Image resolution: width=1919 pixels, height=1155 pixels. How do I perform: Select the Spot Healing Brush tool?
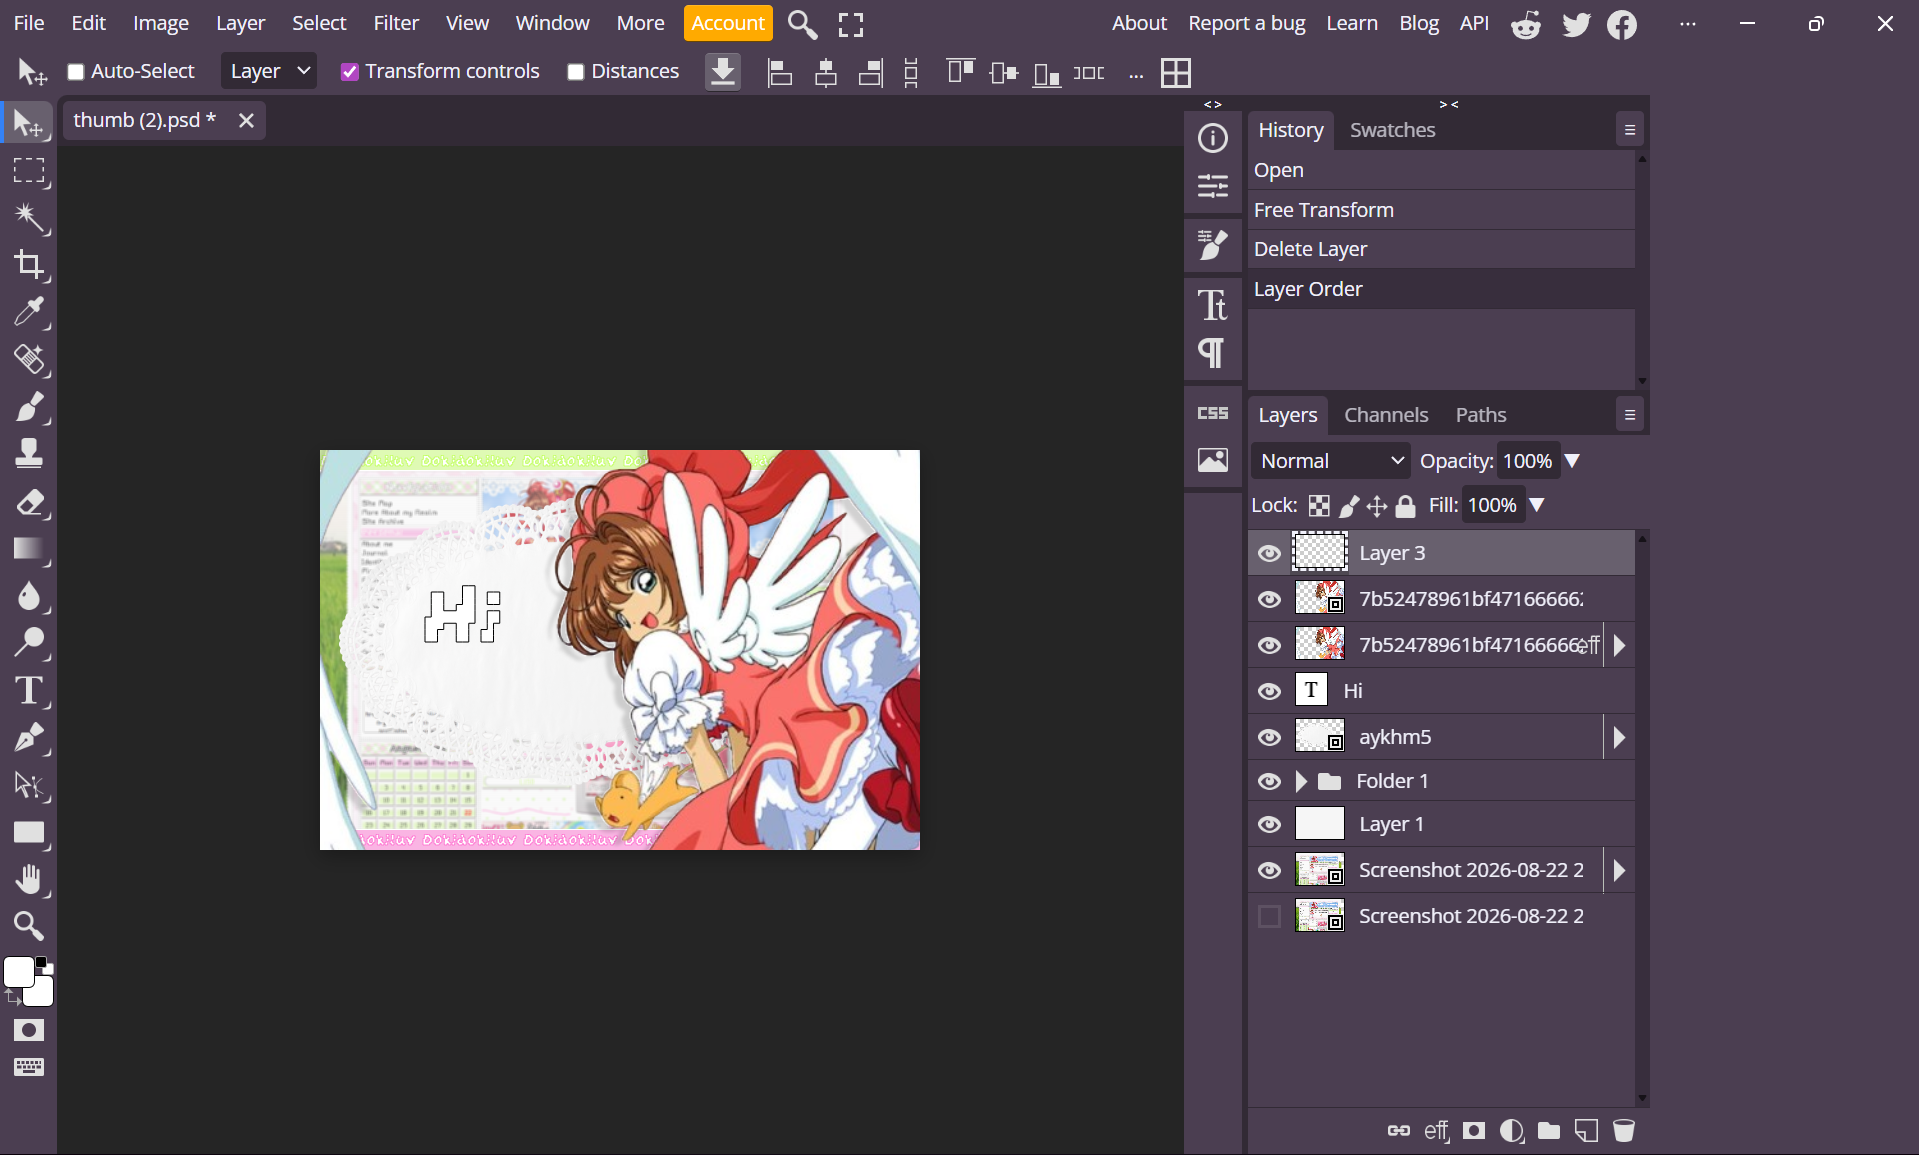pos(29,359)
